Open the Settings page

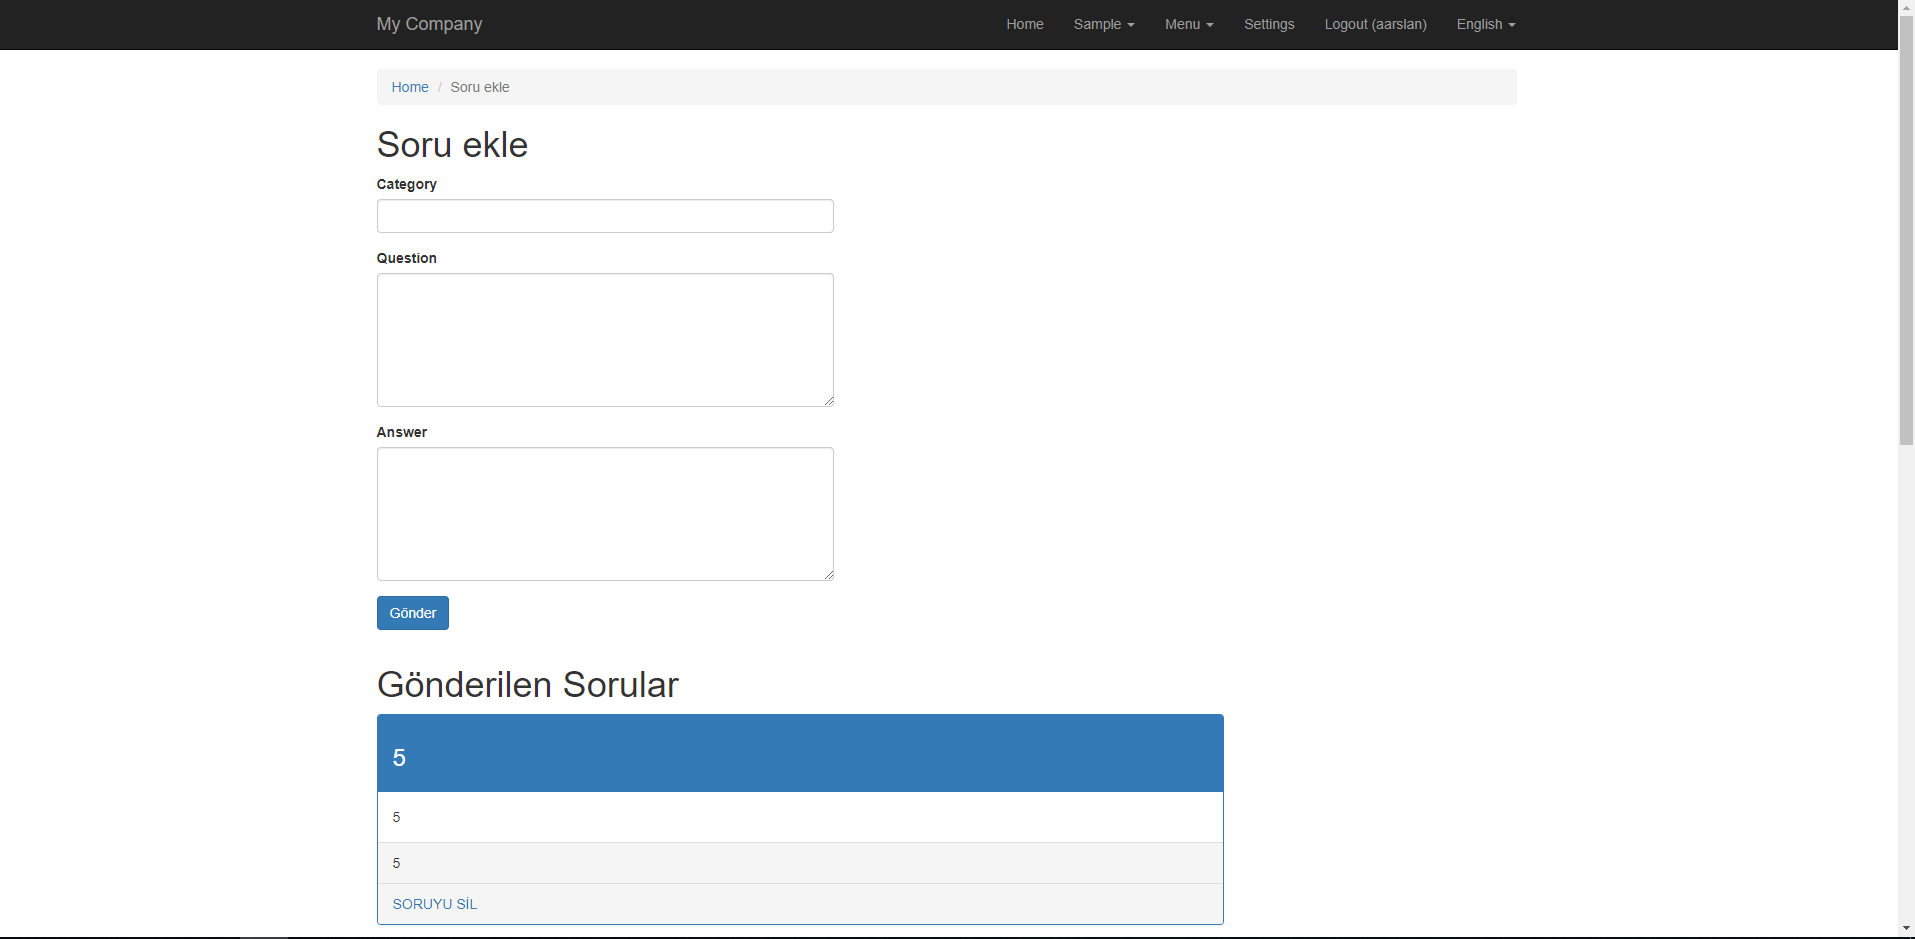click(1268, 24)
